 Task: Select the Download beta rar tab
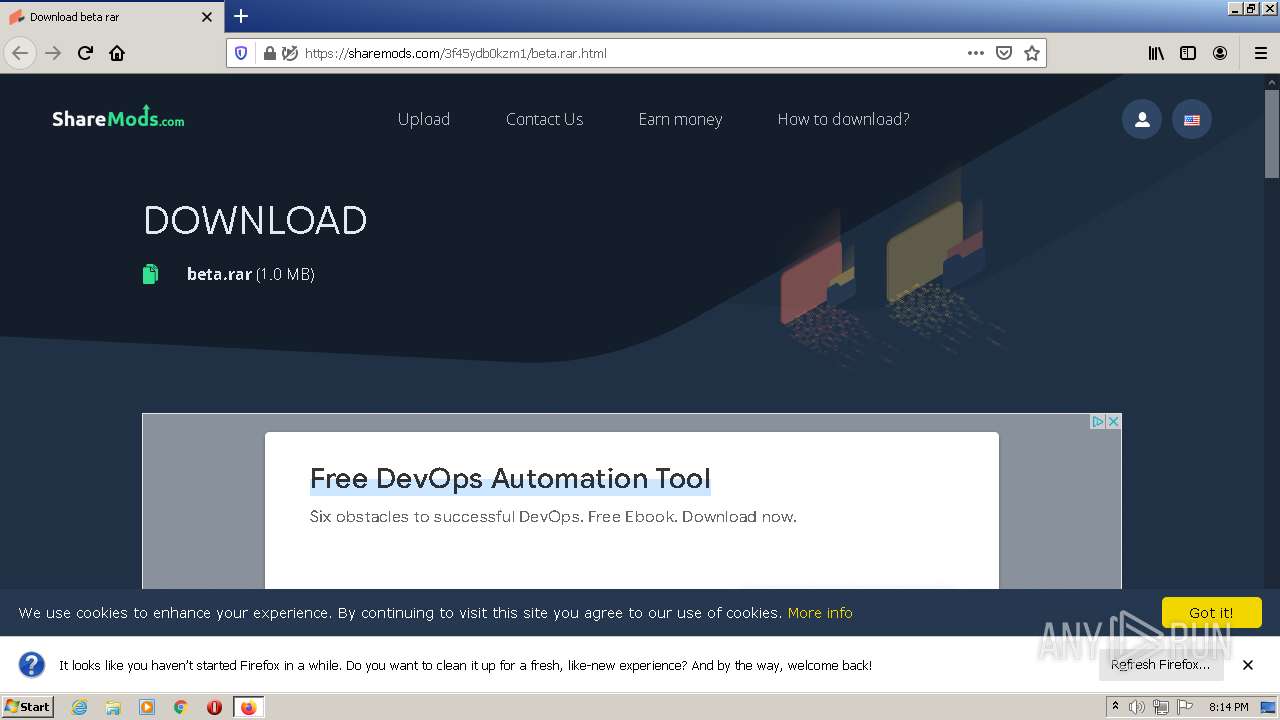pyautogui.click(x=112, y=17)
